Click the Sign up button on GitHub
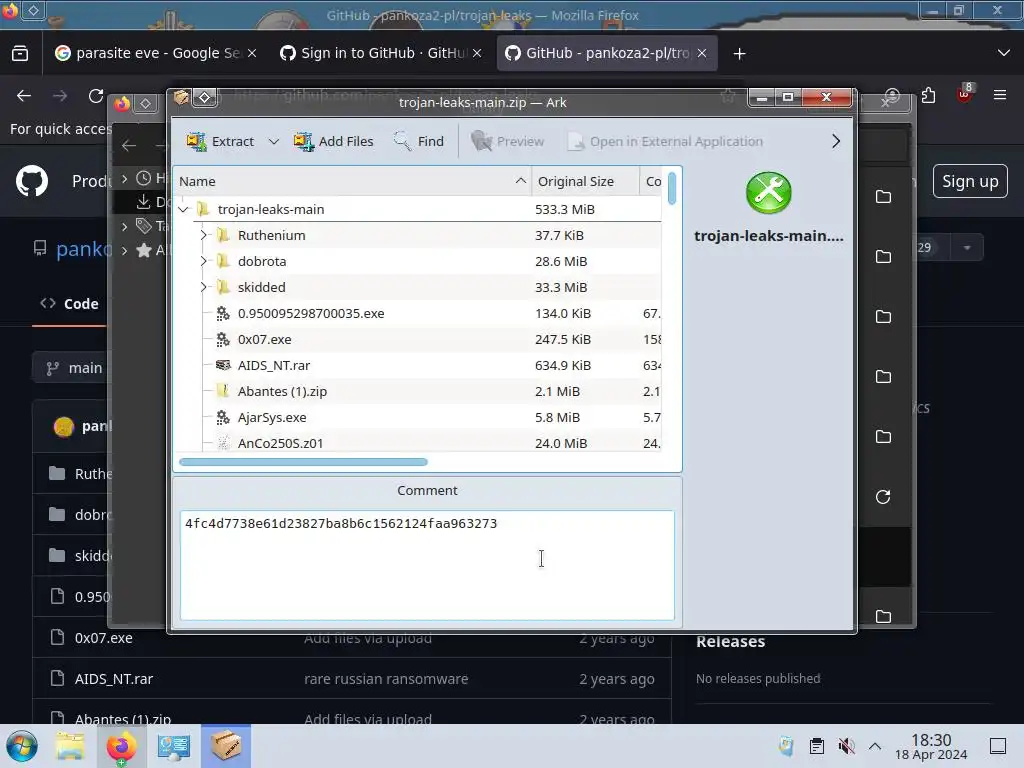This screenshot has height=768, width=1024. [970, 181]
